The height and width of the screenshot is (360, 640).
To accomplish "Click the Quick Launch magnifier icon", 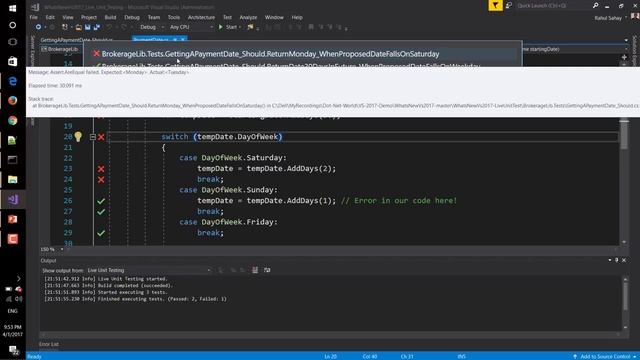I will coord(596,5).
